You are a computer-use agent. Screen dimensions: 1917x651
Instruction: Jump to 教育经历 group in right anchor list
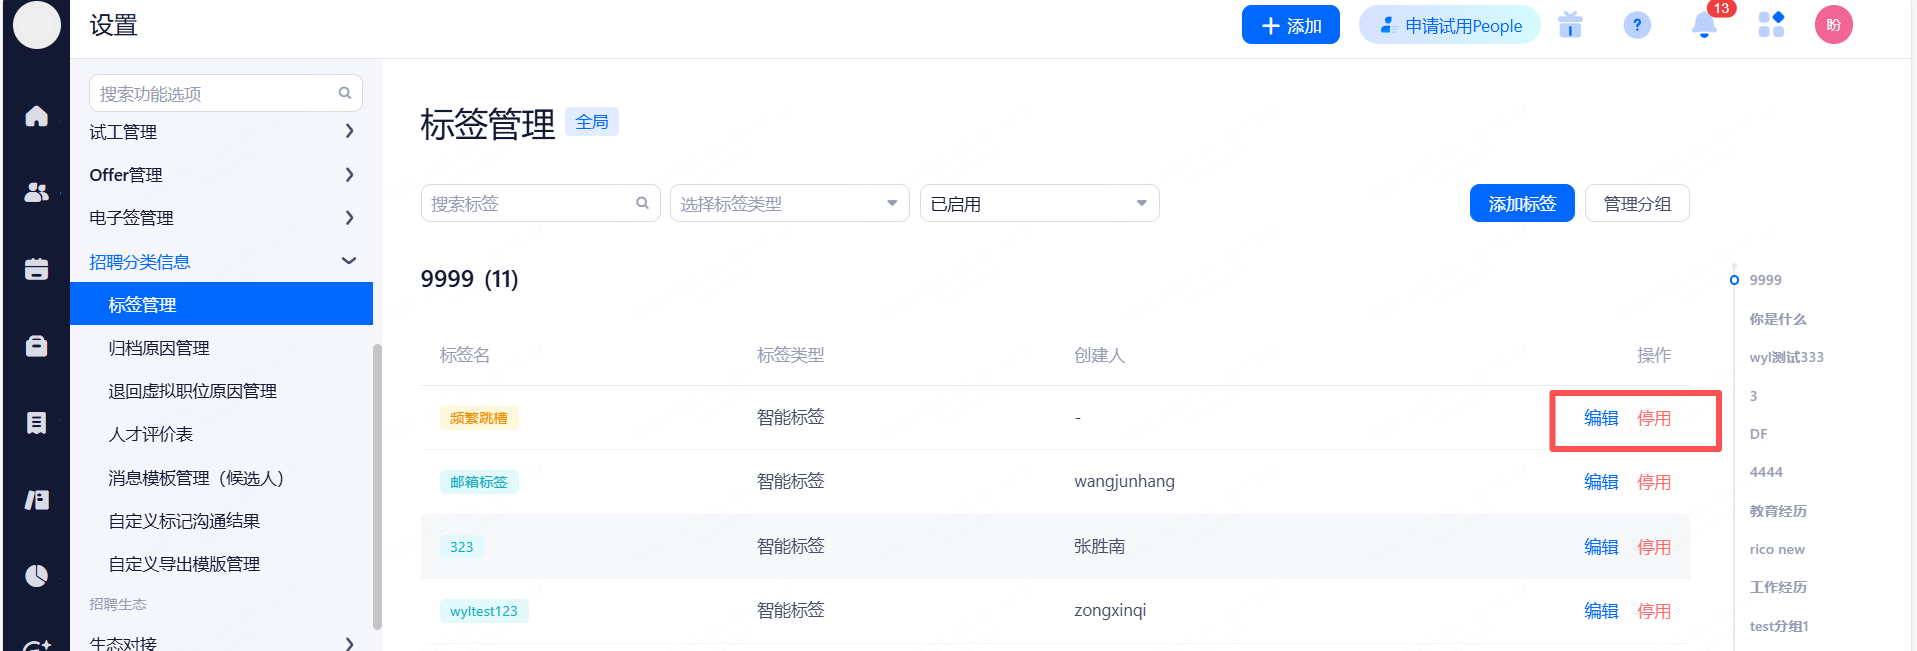tap(1777, 511)
